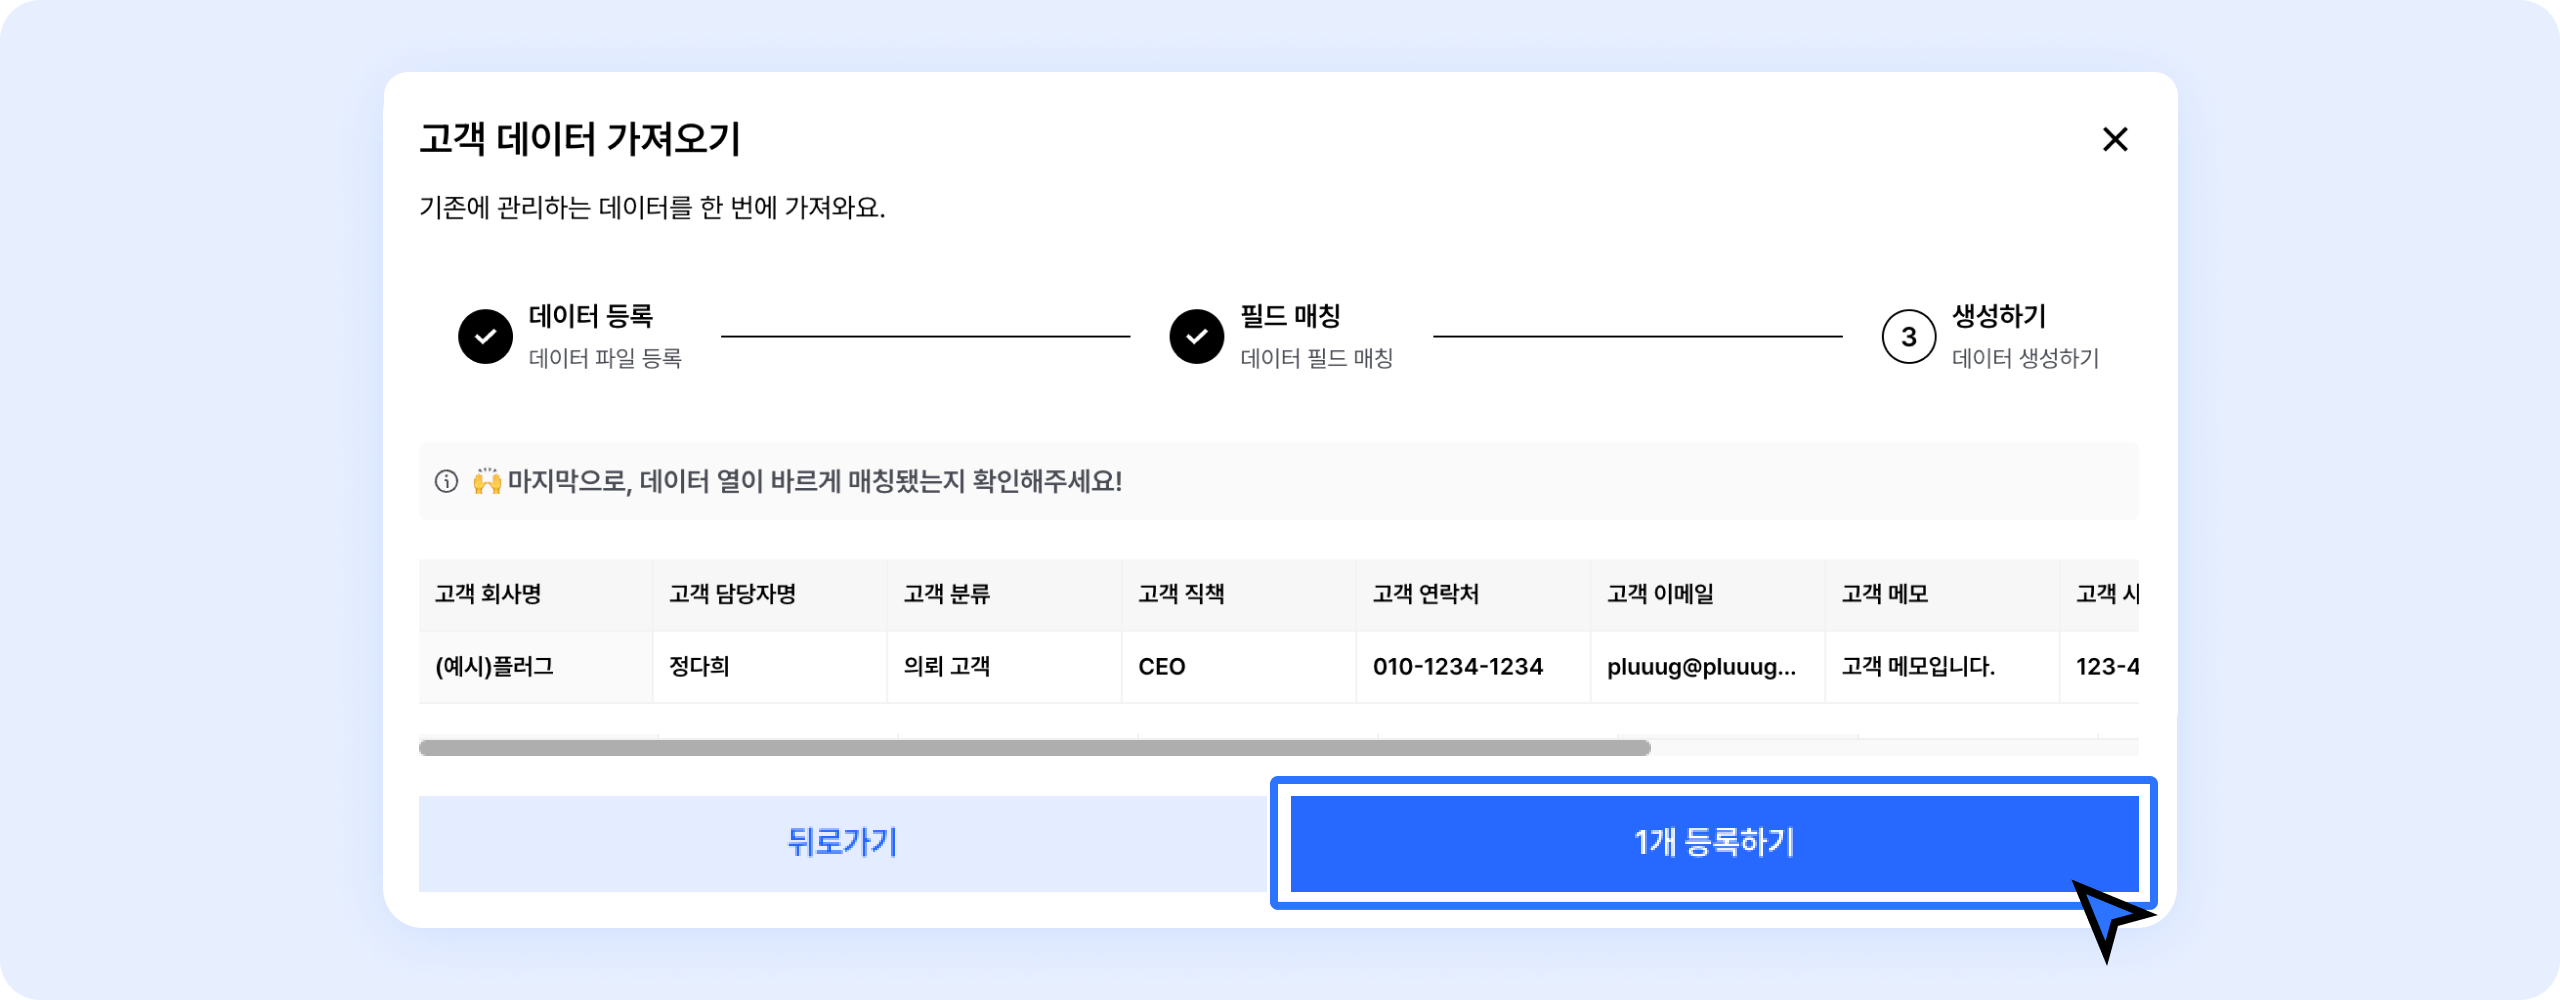
Task: Close the 고객 데이터 가져오기 dialog
Action: pos(2114,139)
